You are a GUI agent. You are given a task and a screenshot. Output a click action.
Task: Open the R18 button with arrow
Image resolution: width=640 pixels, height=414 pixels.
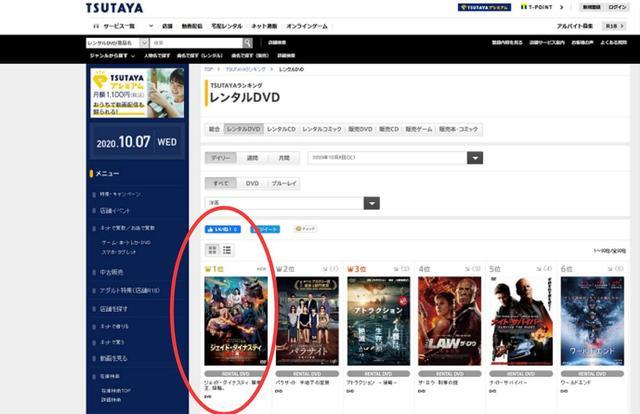click(x=614, y=26)
